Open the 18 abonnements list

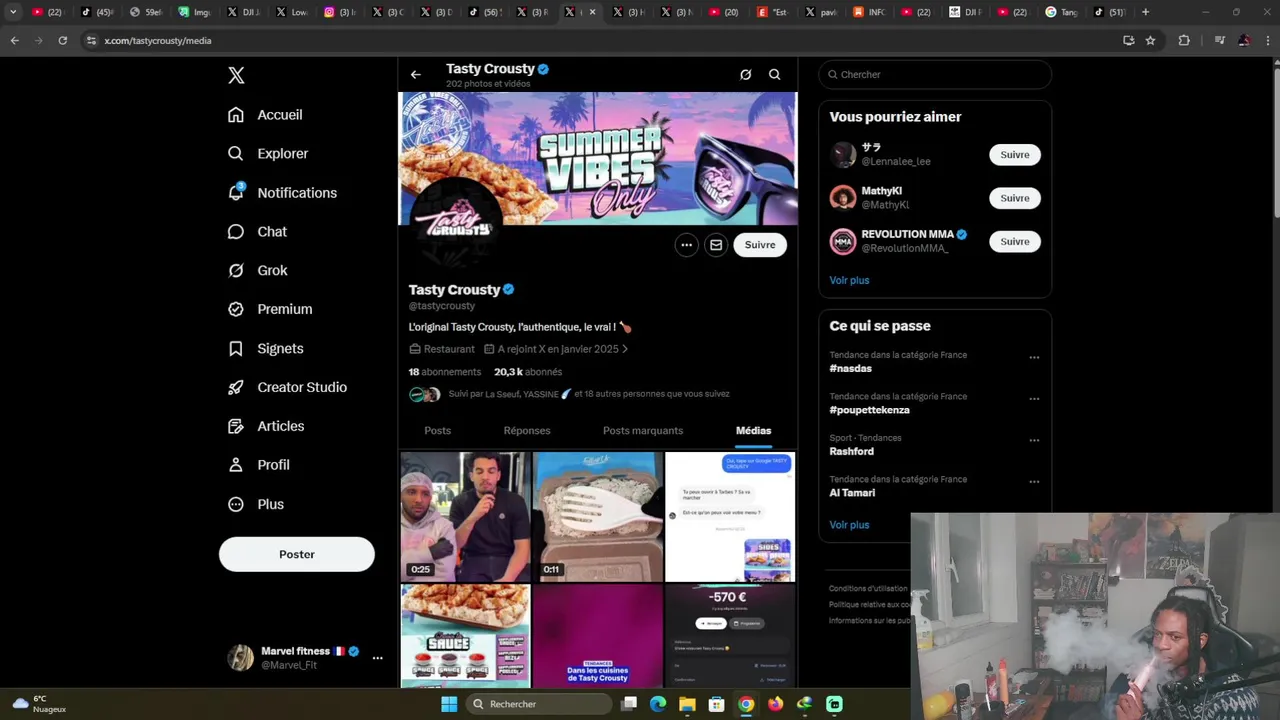click(x=445, y=372)
